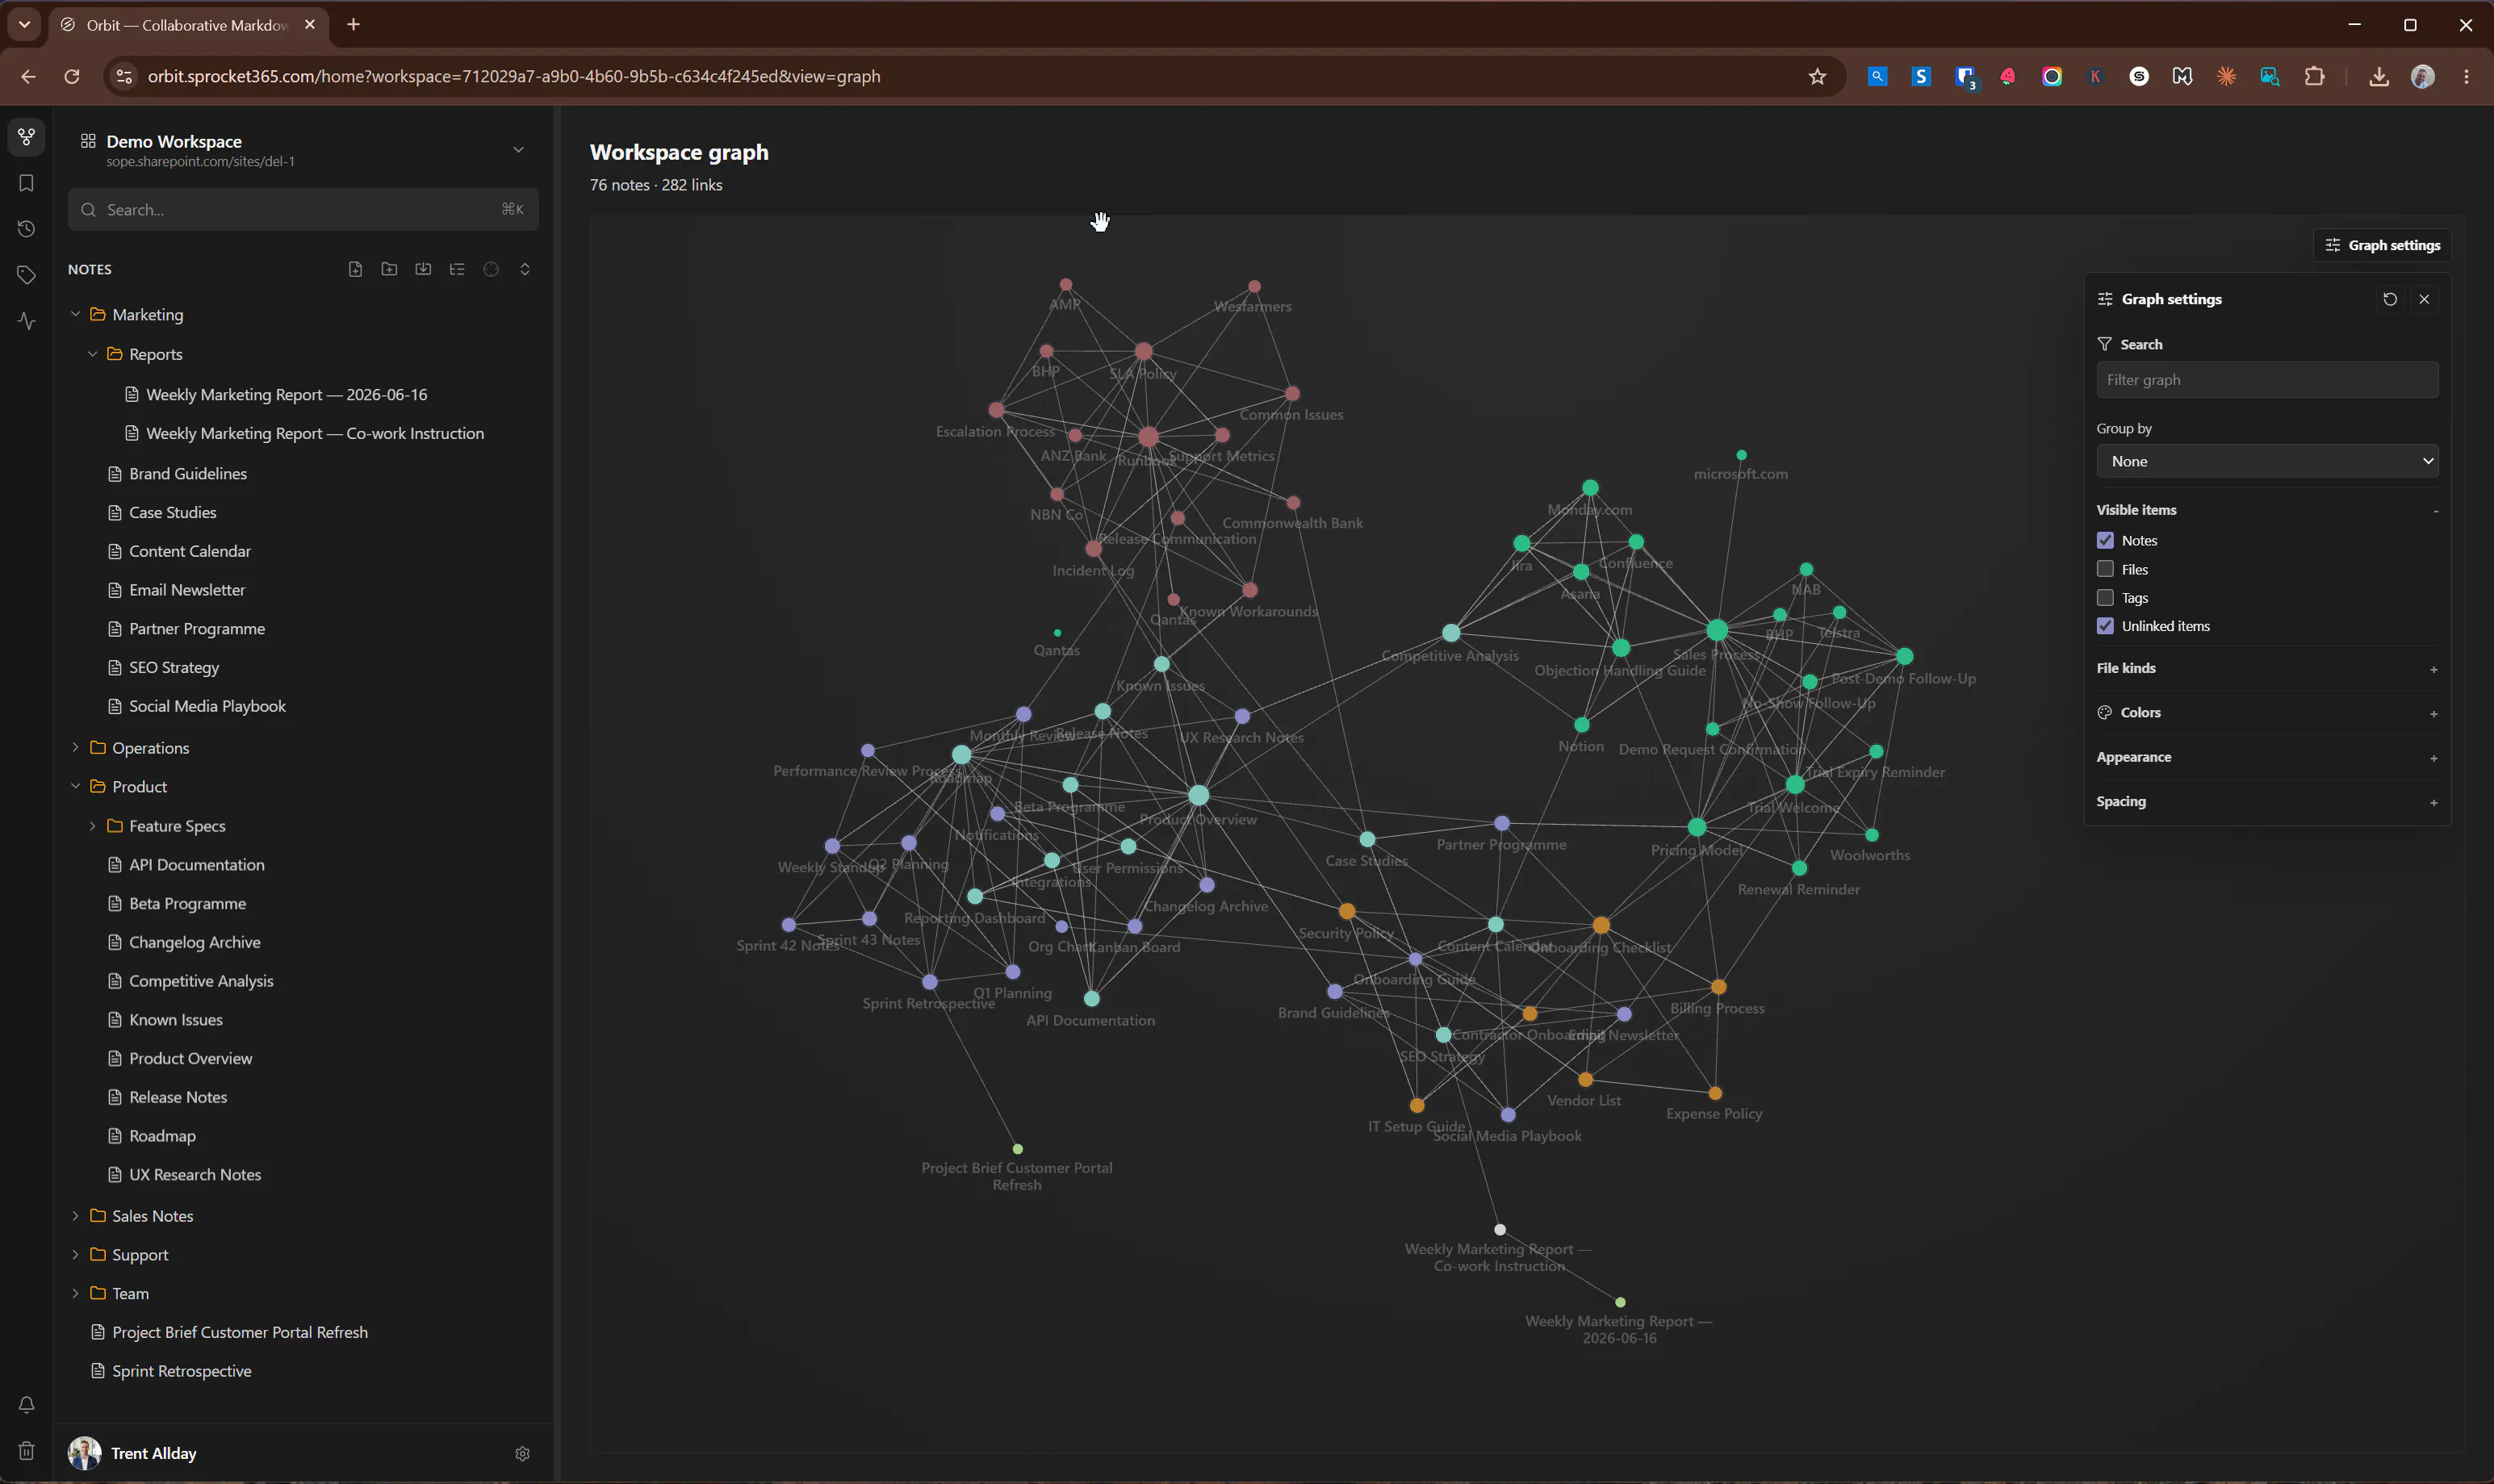Open the Demo Workspace switcher chevron
2494x1484 pixels.
tap(518, 150)
